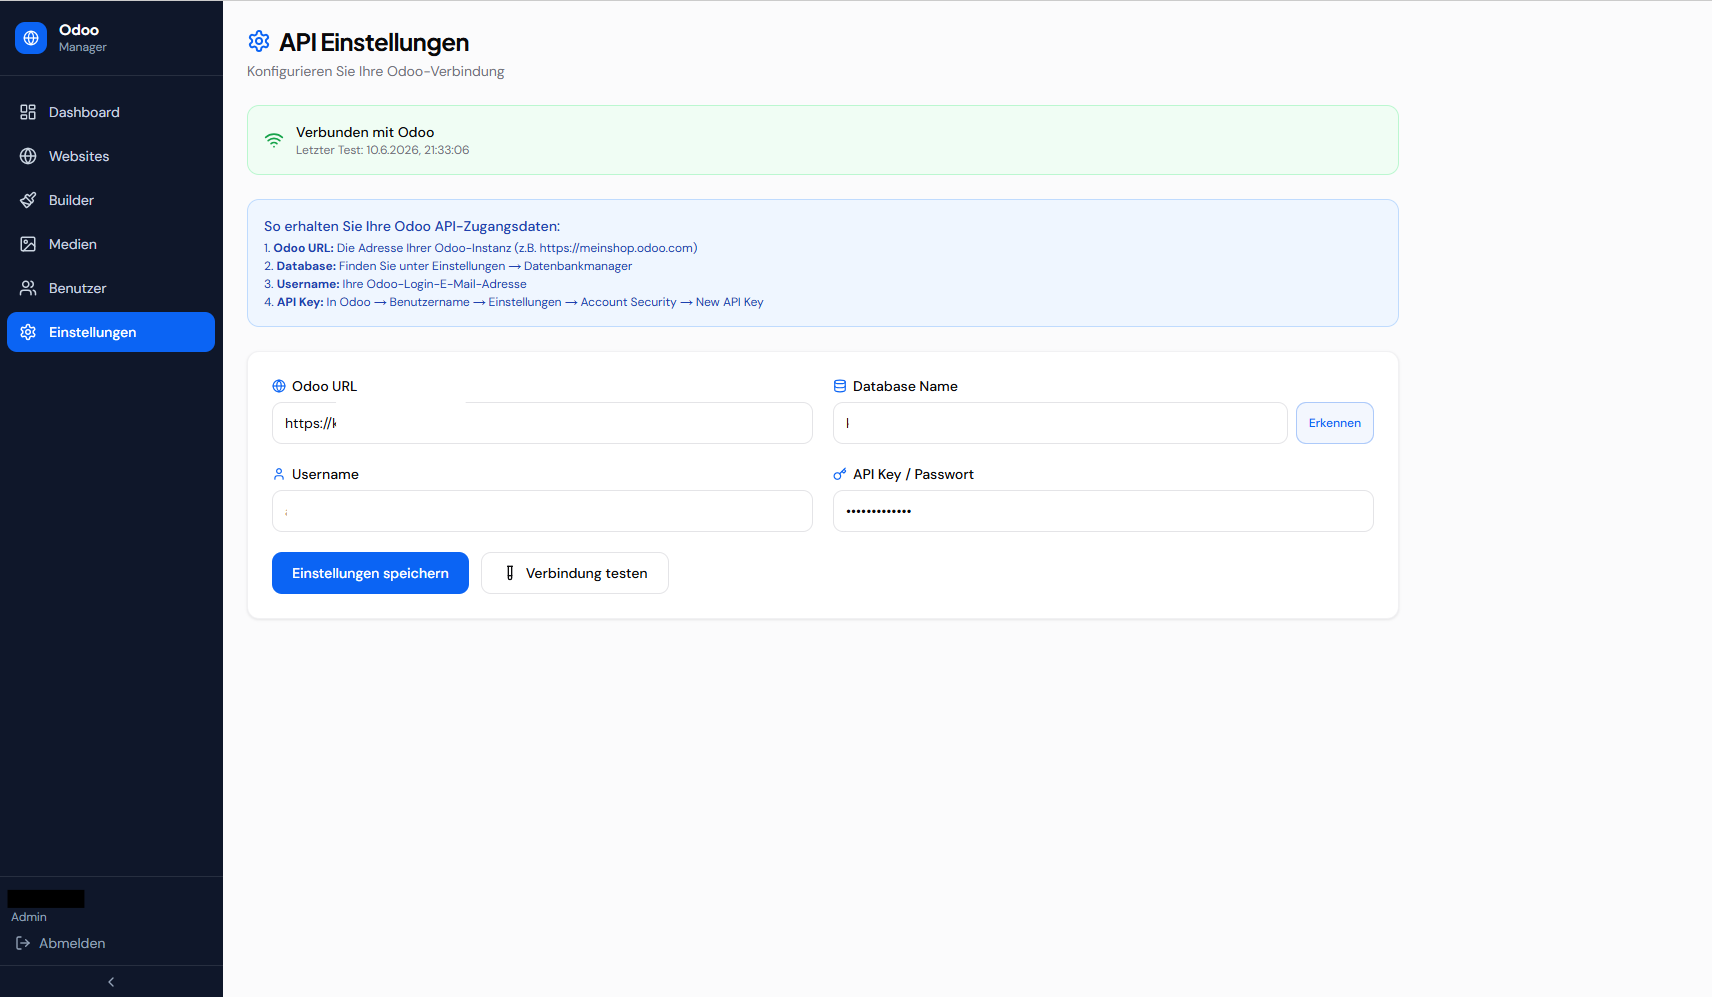Open the Dashboard page
This screenshot has height=997, width=1712.
click(x=111, y=112)
